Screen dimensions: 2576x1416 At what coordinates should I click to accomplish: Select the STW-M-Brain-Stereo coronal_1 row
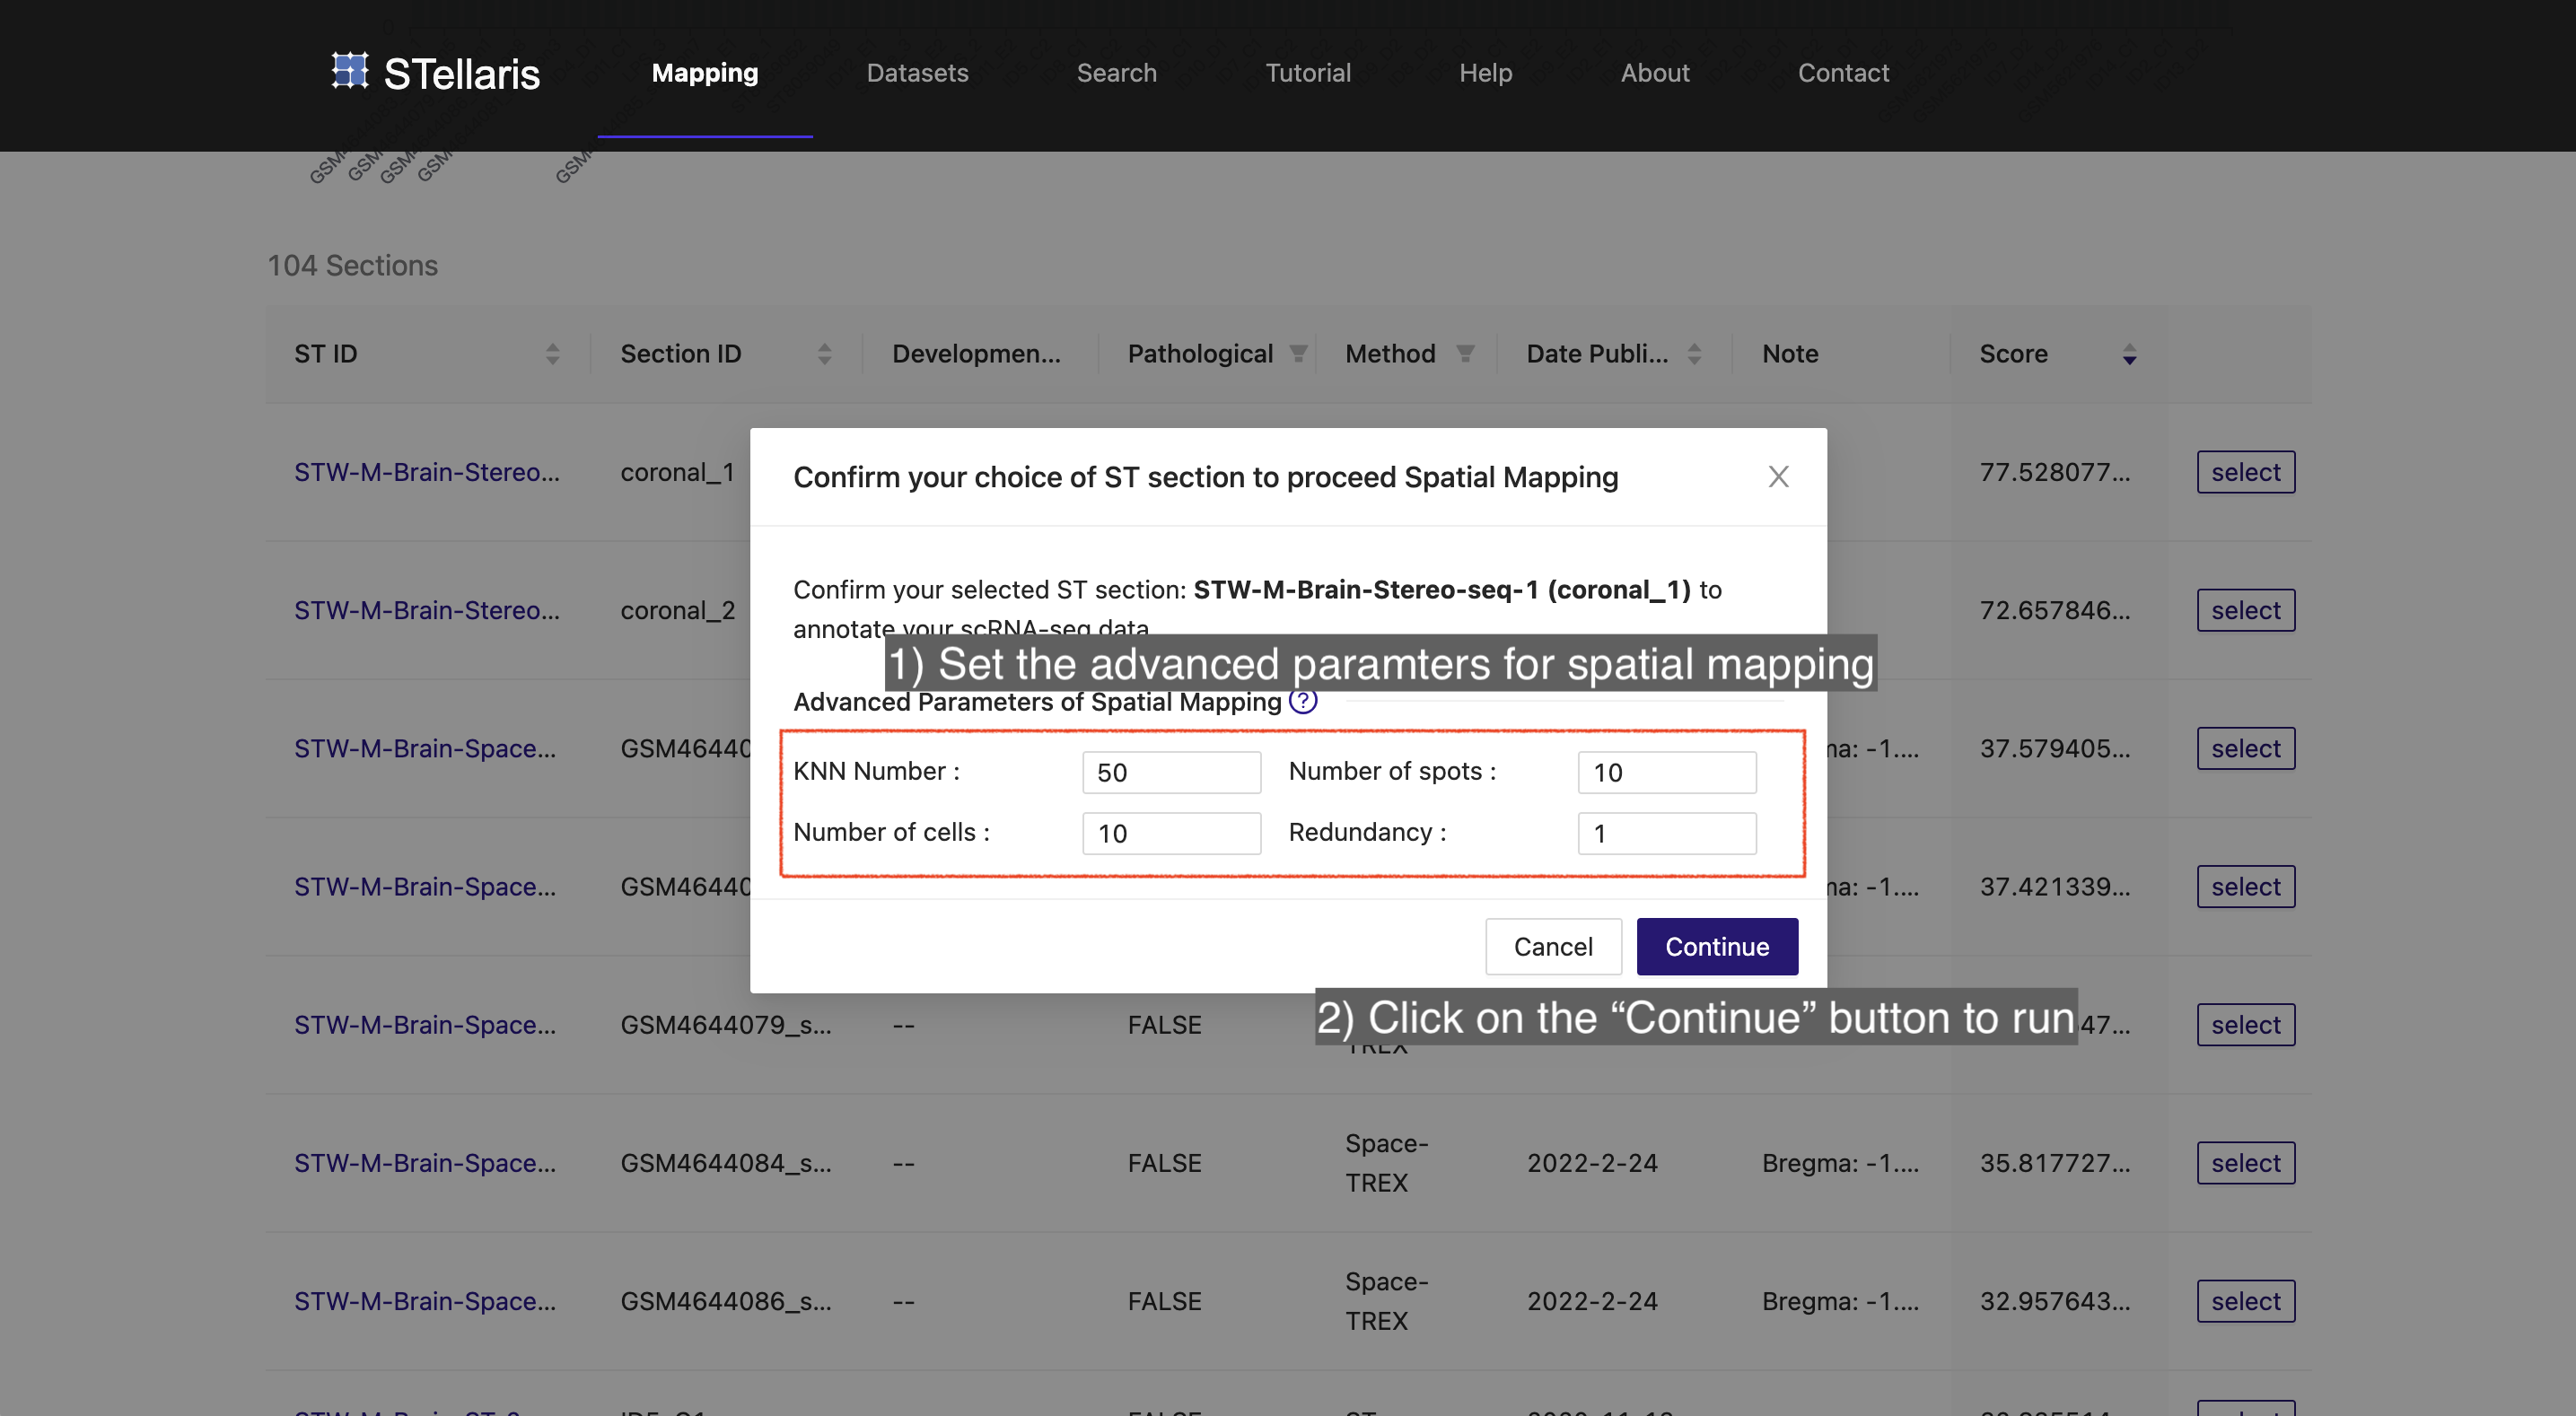(x=2247, y=471)
